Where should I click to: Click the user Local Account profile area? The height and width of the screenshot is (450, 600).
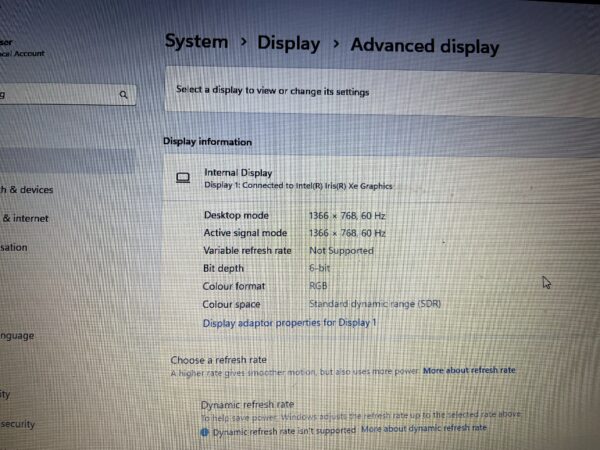22,48
